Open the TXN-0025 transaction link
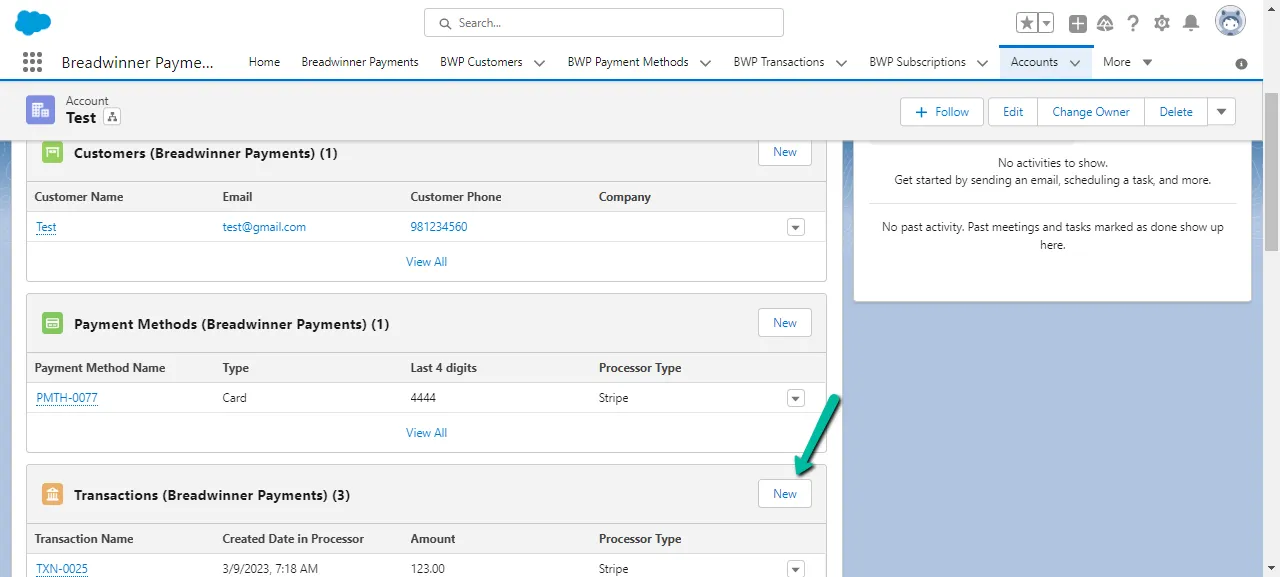The width and height of the screenshot is (1280, 577). point(62,569)
